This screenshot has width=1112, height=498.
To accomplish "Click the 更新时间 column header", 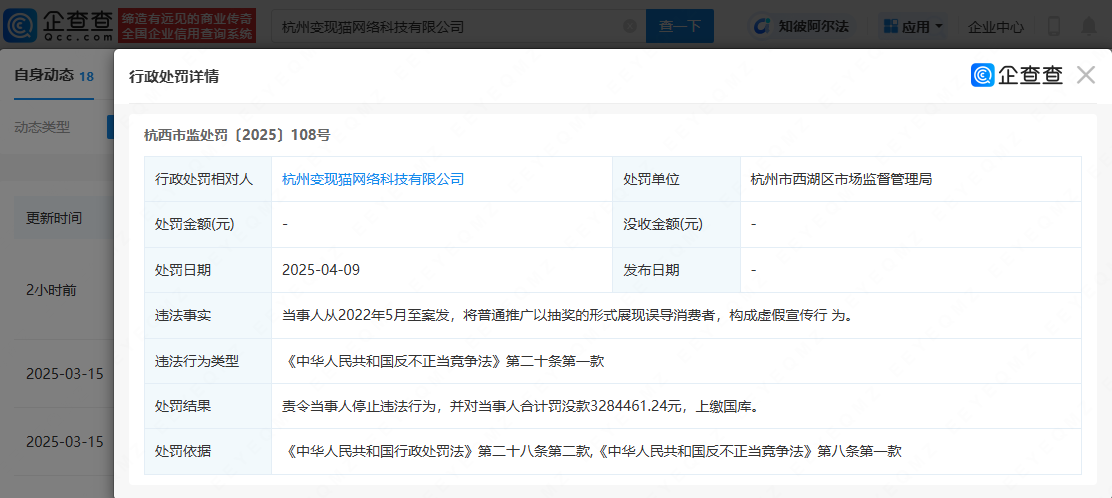I will click(54, 218).
